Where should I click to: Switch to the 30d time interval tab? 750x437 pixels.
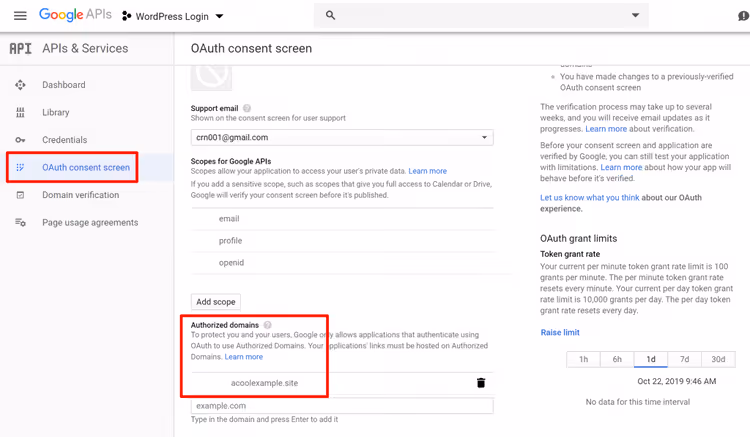(x=718, y=359)
